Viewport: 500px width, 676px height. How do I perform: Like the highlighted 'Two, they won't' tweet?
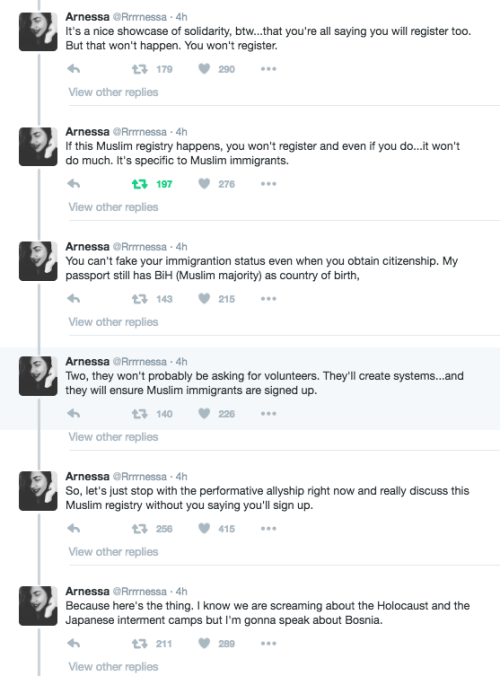(x=204, y=414)
